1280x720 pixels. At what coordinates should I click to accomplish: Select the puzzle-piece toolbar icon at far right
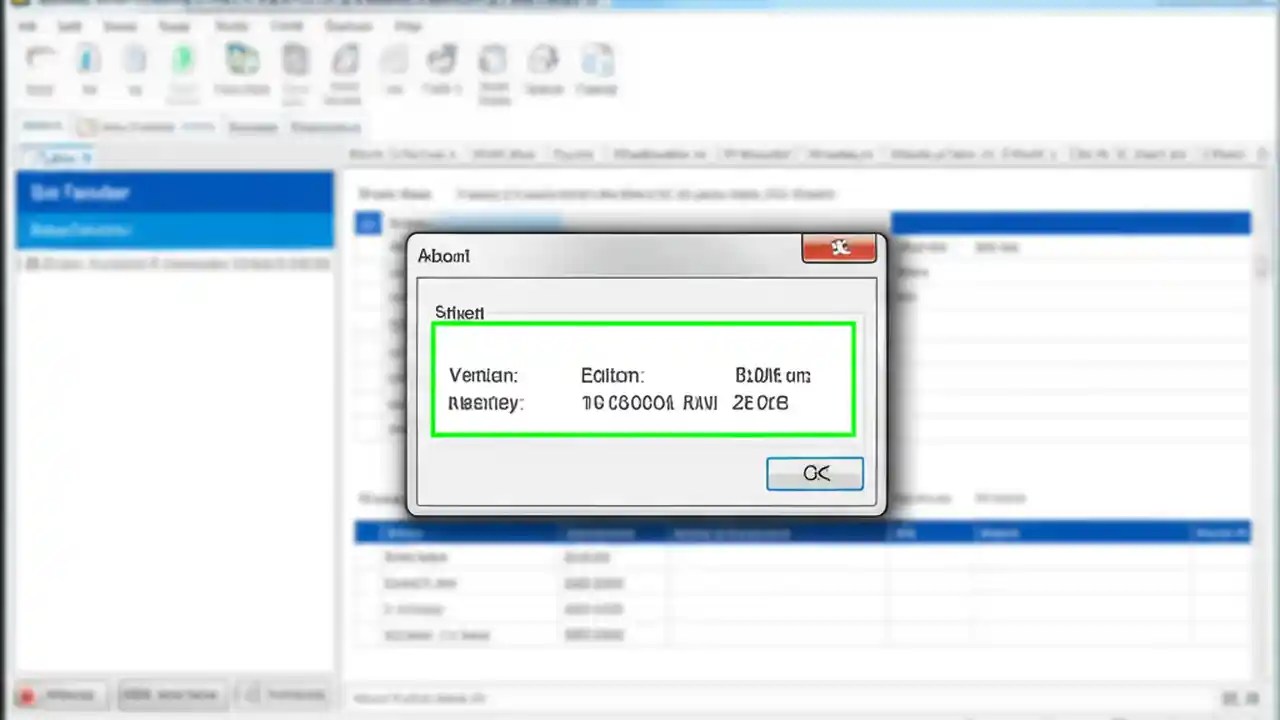click(598, 58)
